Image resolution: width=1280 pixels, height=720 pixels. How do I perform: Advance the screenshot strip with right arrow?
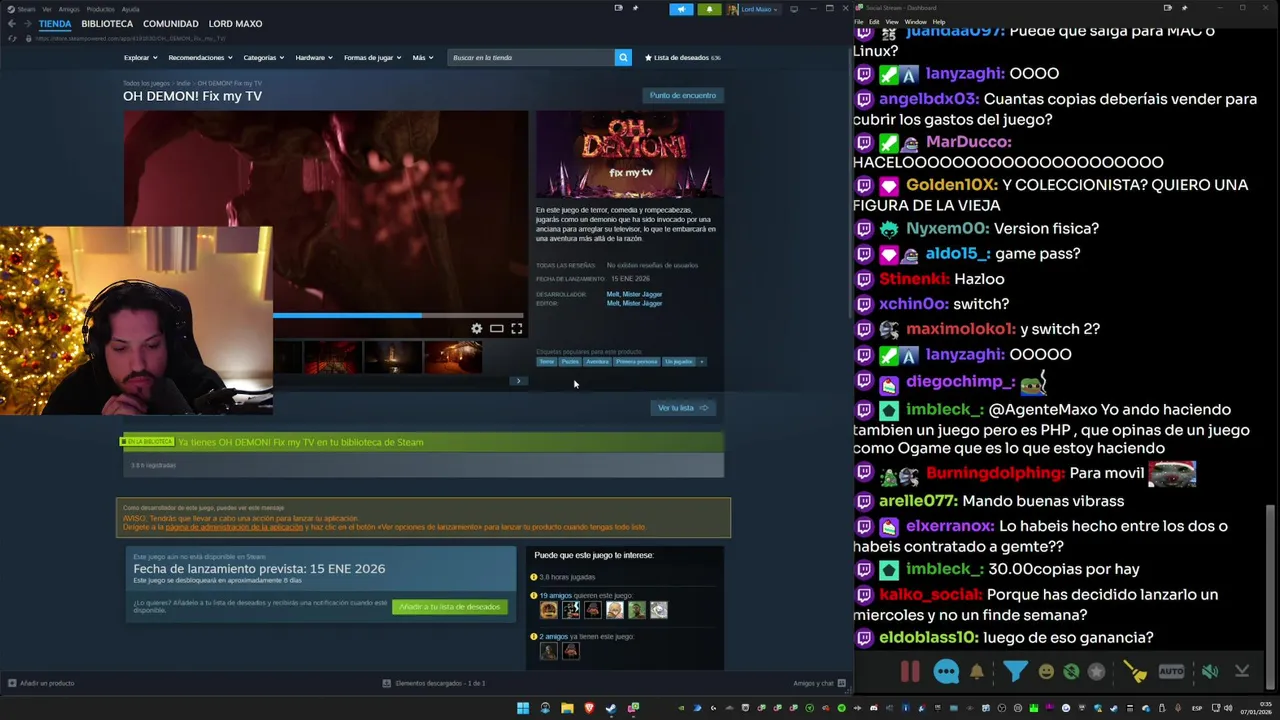pos(518,380)
